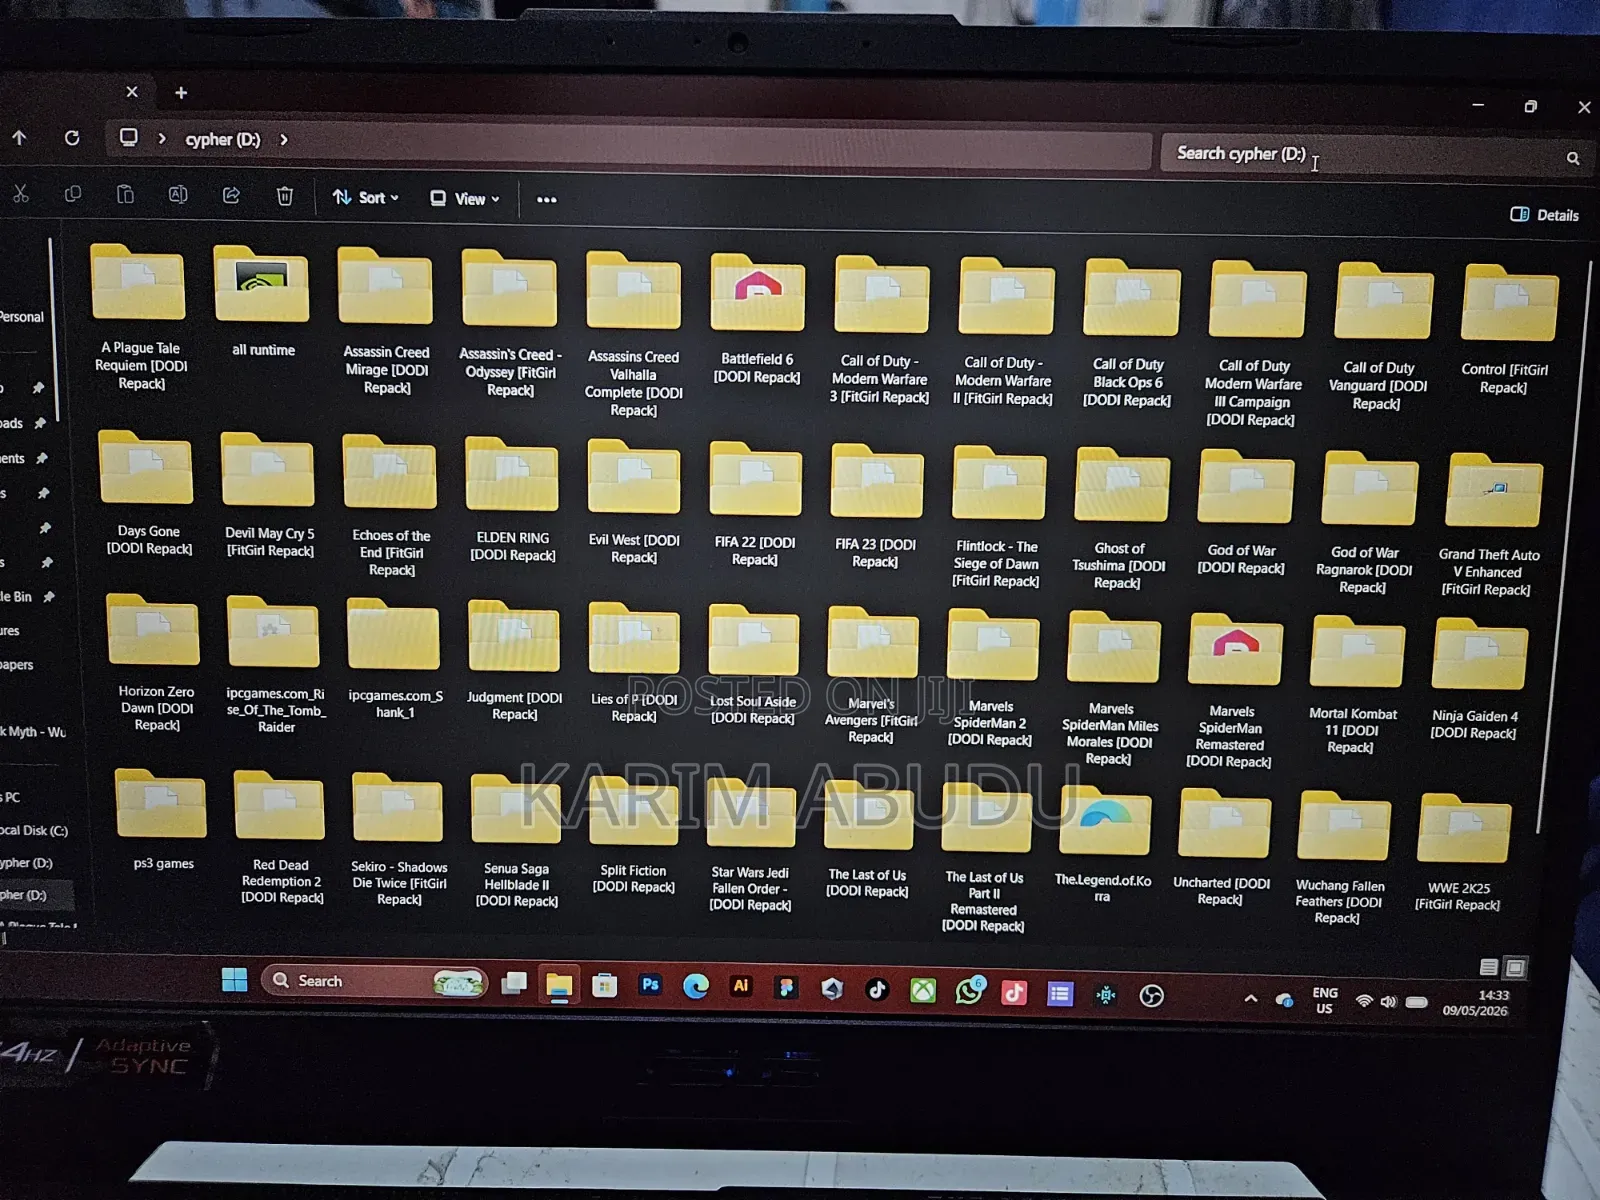Image resolution: width=1600 pixels, height=1200 pixels.
Task: Select the FIFA 23 [DODI Repack] folder
Action: [876, 506]
